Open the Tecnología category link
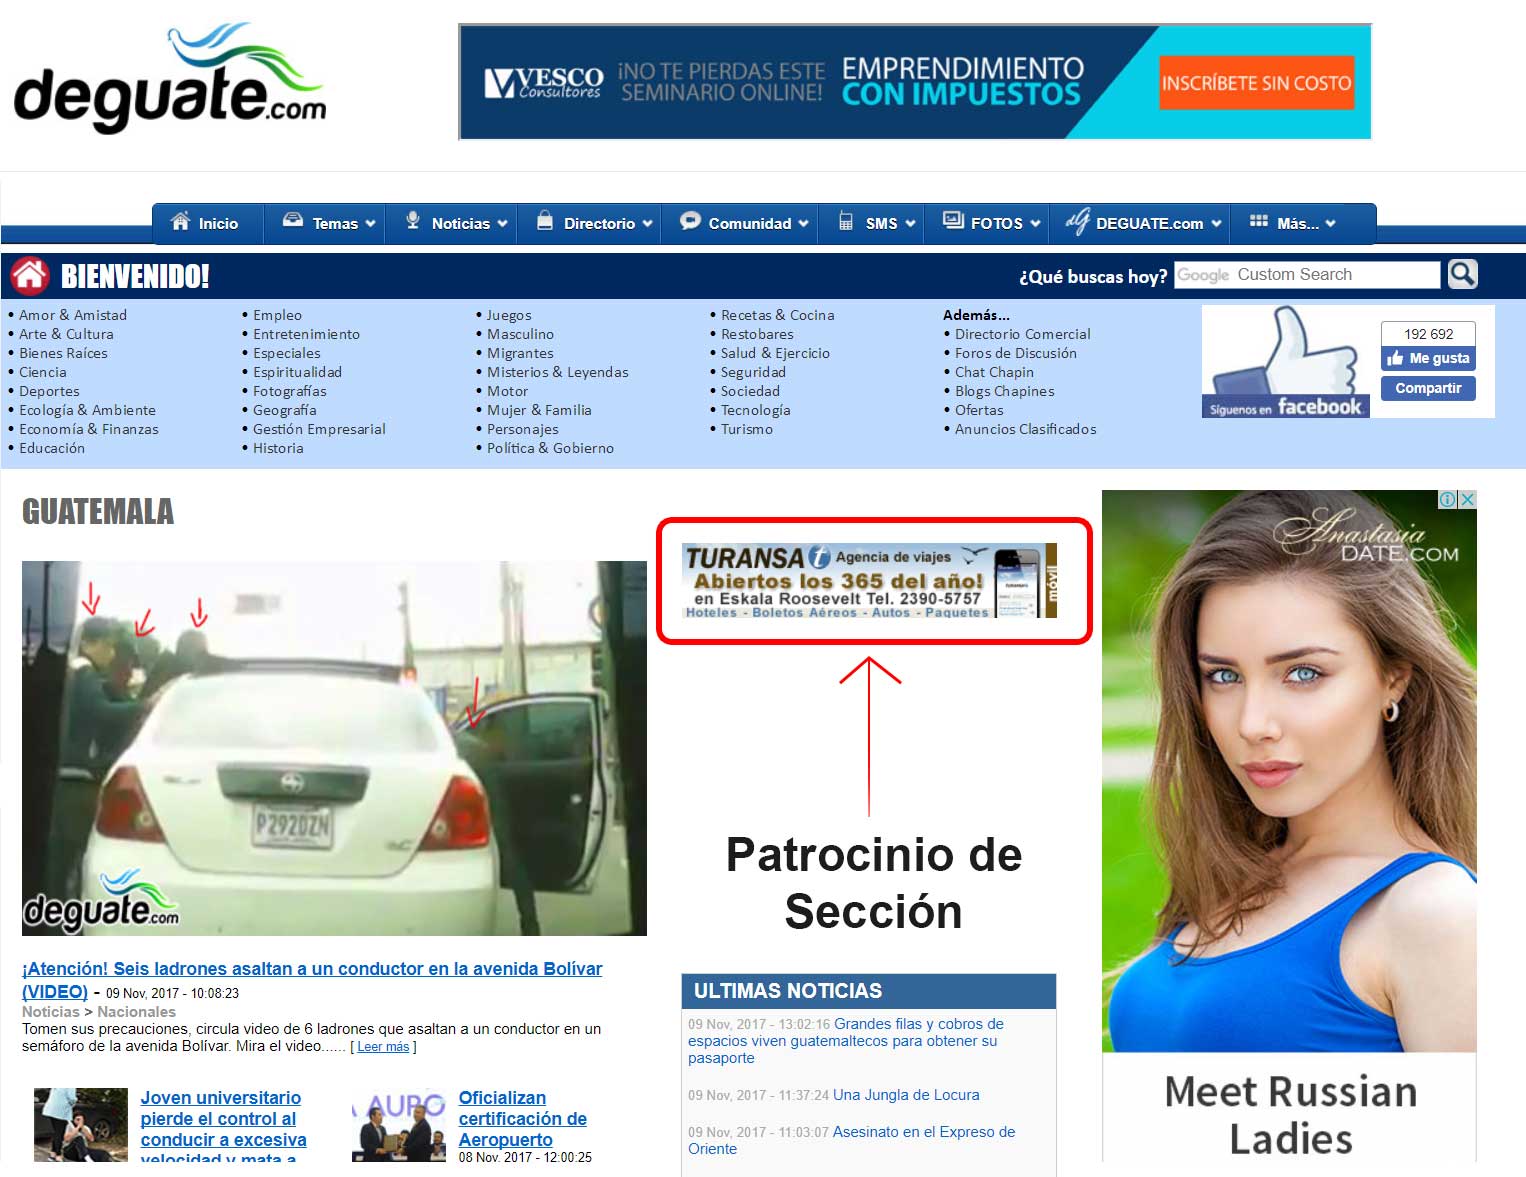 click(x=755, y=410)
